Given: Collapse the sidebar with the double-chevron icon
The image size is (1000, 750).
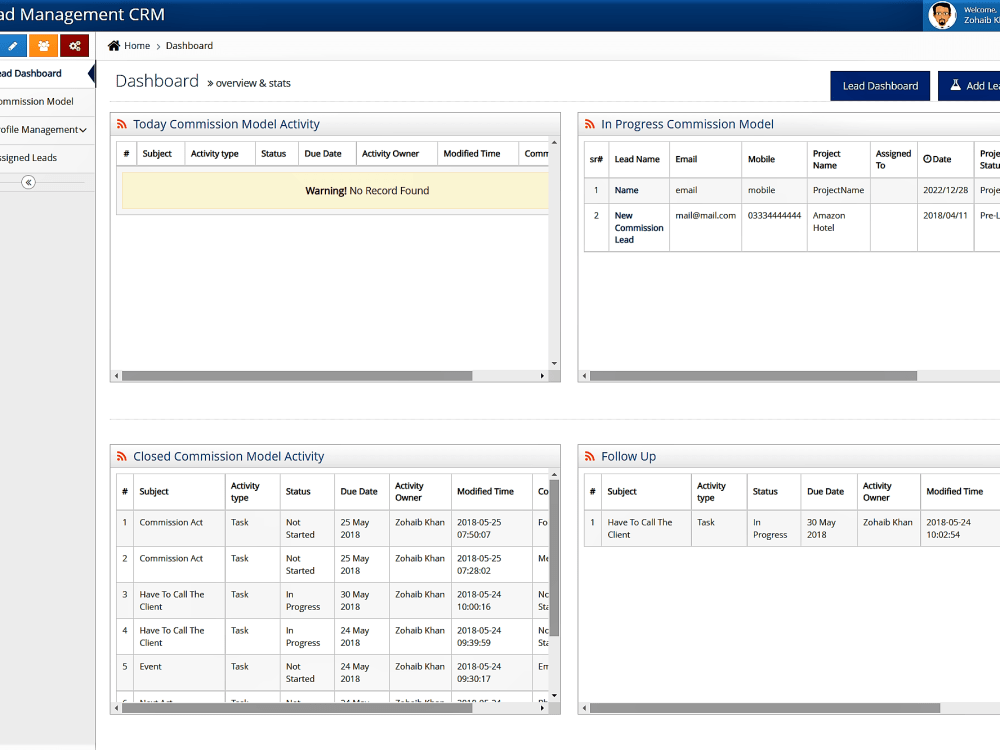Looking at the screenshot, I should [x=28, y=182].
